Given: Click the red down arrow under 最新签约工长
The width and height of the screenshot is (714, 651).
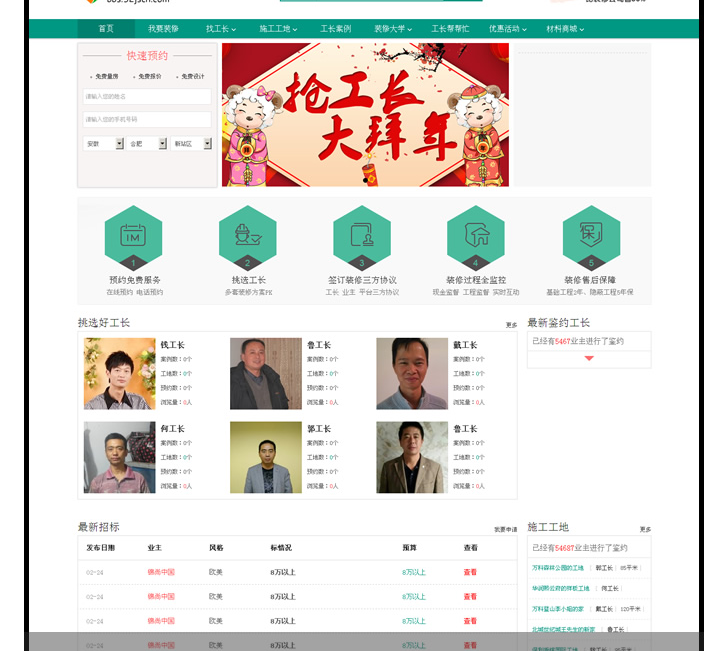Looking at the screenshot, I should pos(589,358).
